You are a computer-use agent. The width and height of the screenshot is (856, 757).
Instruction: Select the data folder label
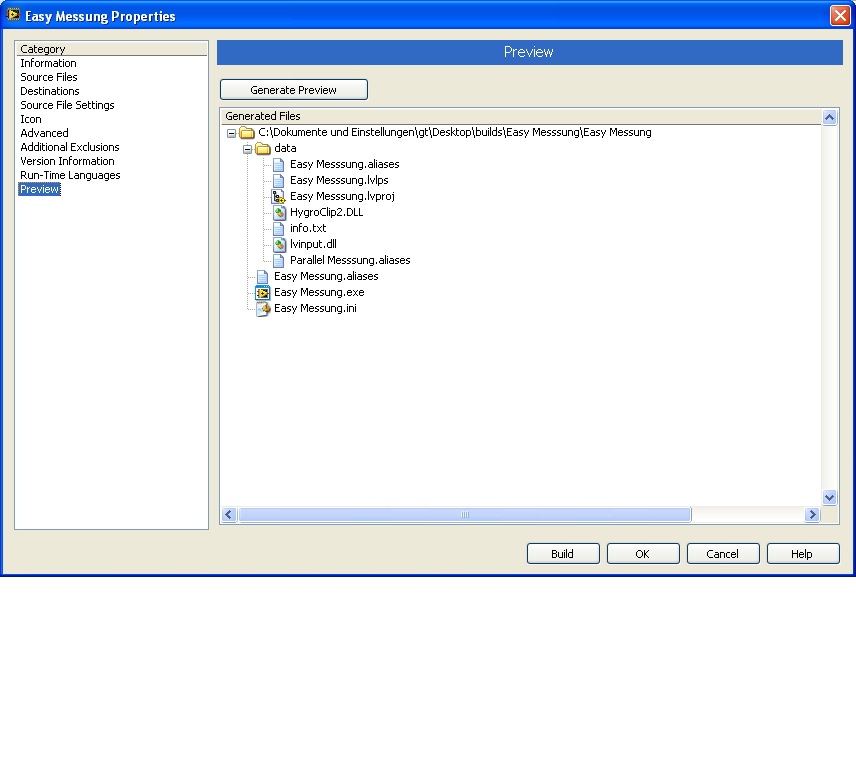[x=285, y=148]
